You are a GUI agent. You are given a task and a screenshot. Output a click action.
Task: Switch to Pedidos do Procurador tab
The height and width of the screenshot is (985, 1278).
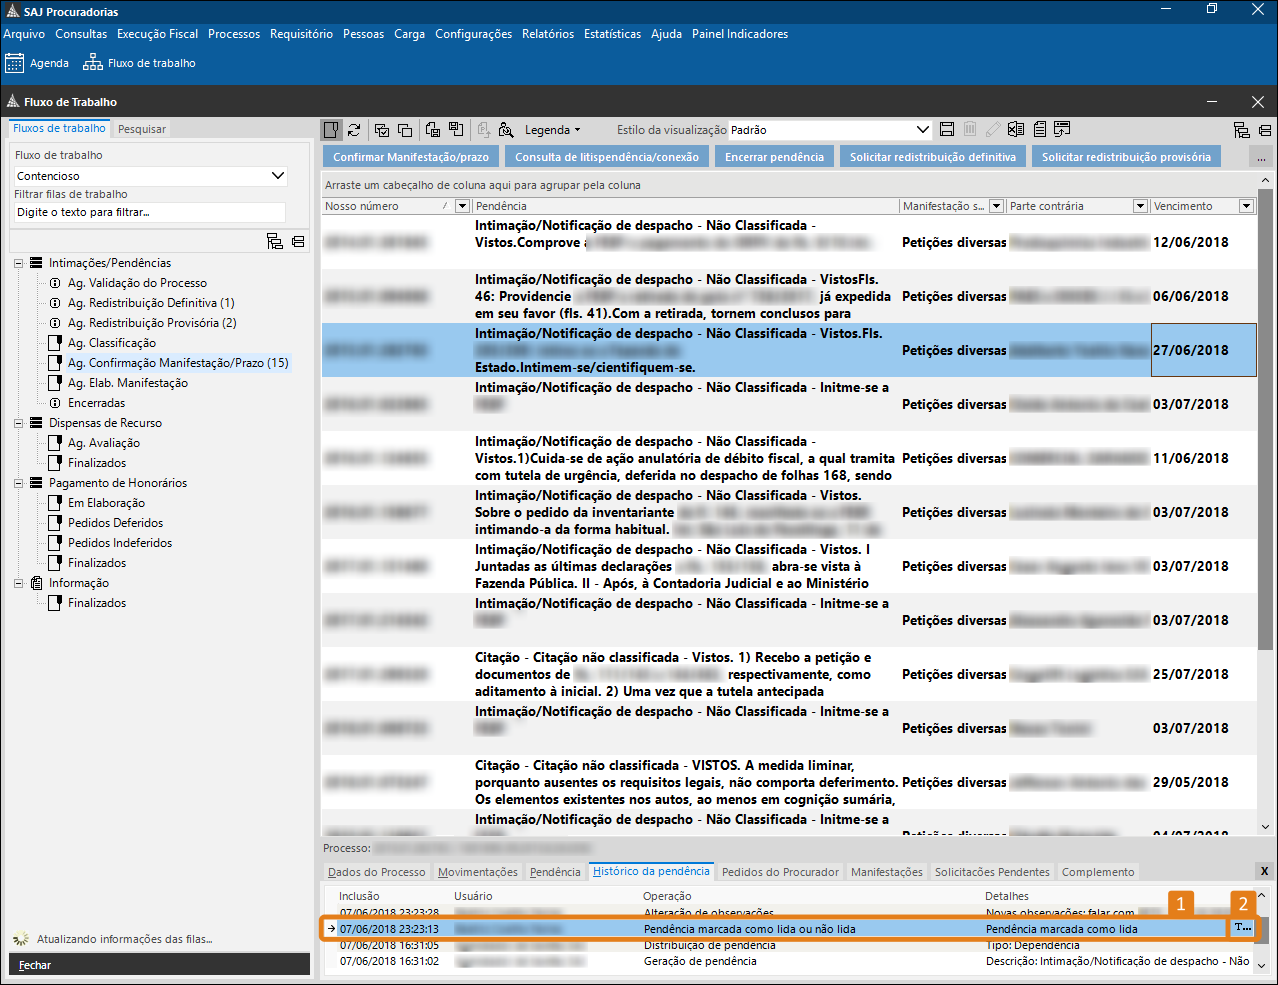(x=780, y=872)
